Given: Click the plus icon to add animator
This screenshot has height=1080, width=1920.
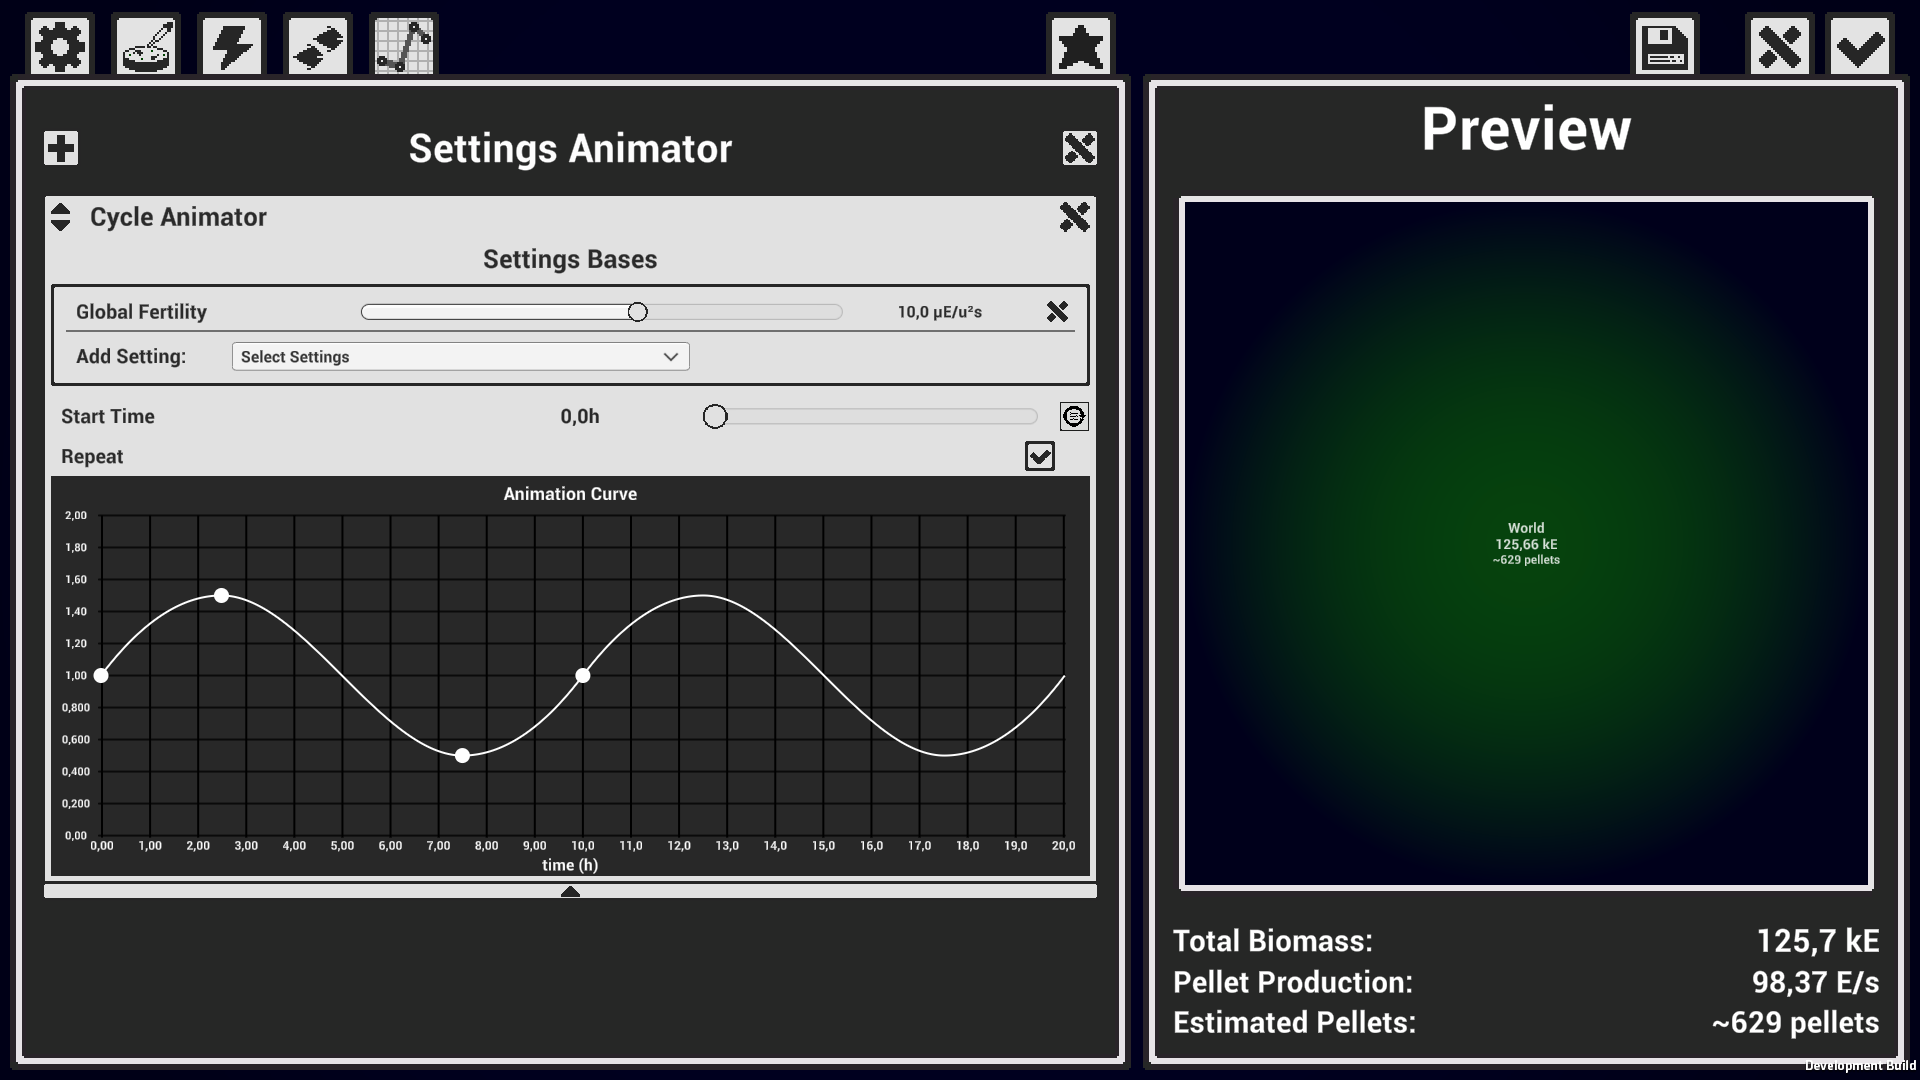Looking at the screenshot, I should click(61, 148).
